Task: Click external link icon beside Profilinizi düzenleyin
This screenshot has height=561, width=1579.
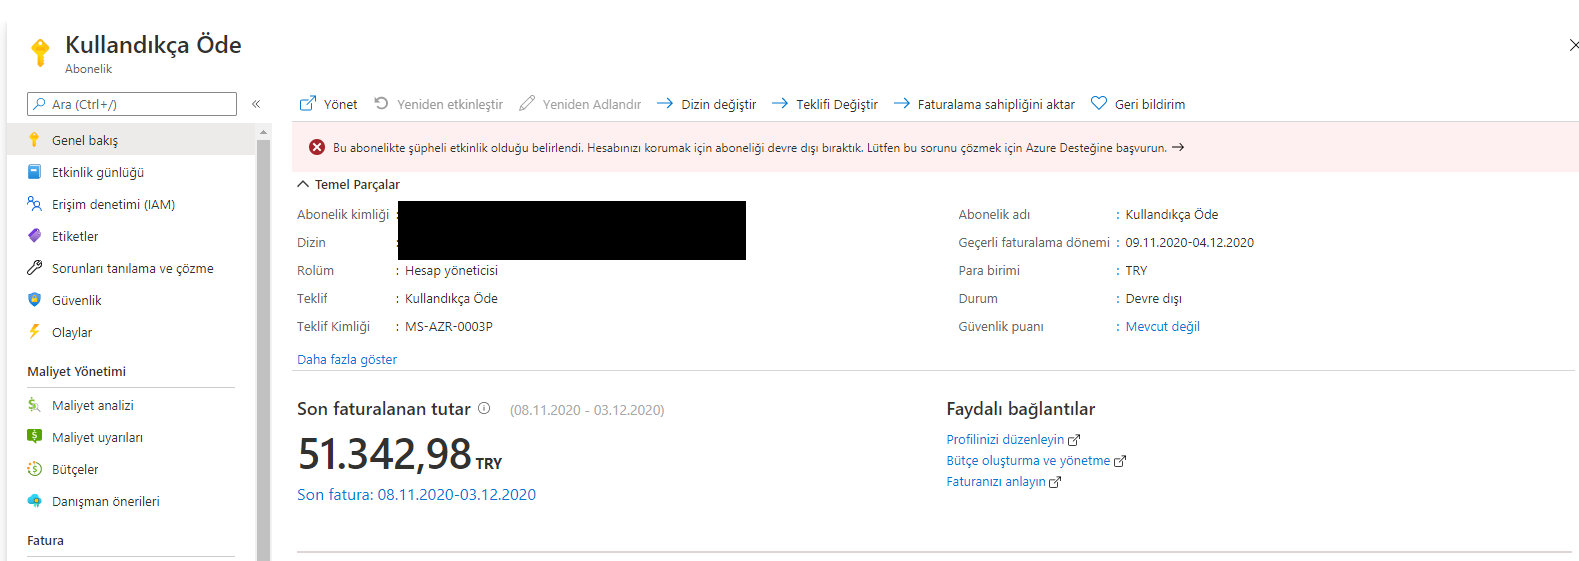Action: click(1074, 440)
